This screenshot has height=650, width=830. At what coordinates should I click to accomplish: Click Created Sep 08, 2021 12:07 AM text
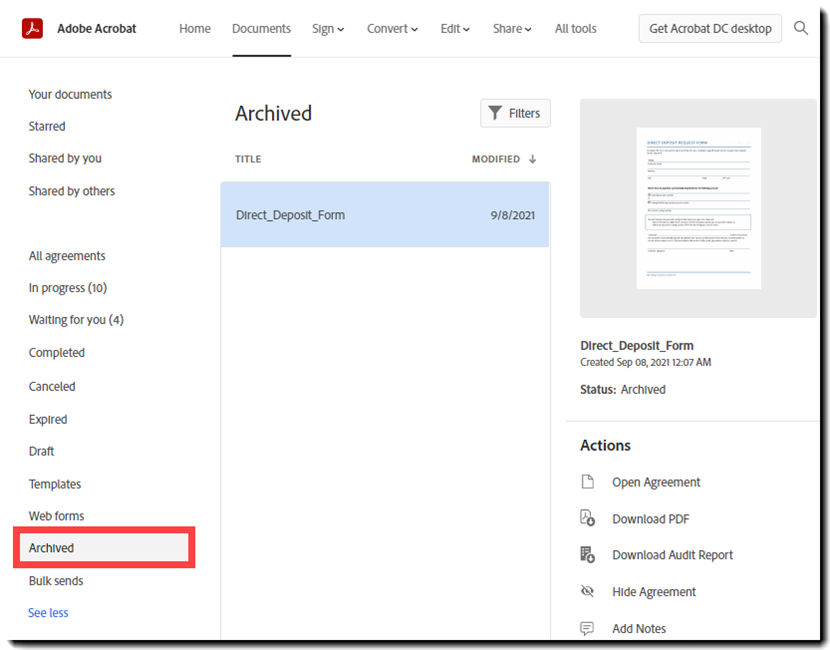pyautogui.click(x=645, y=362)
